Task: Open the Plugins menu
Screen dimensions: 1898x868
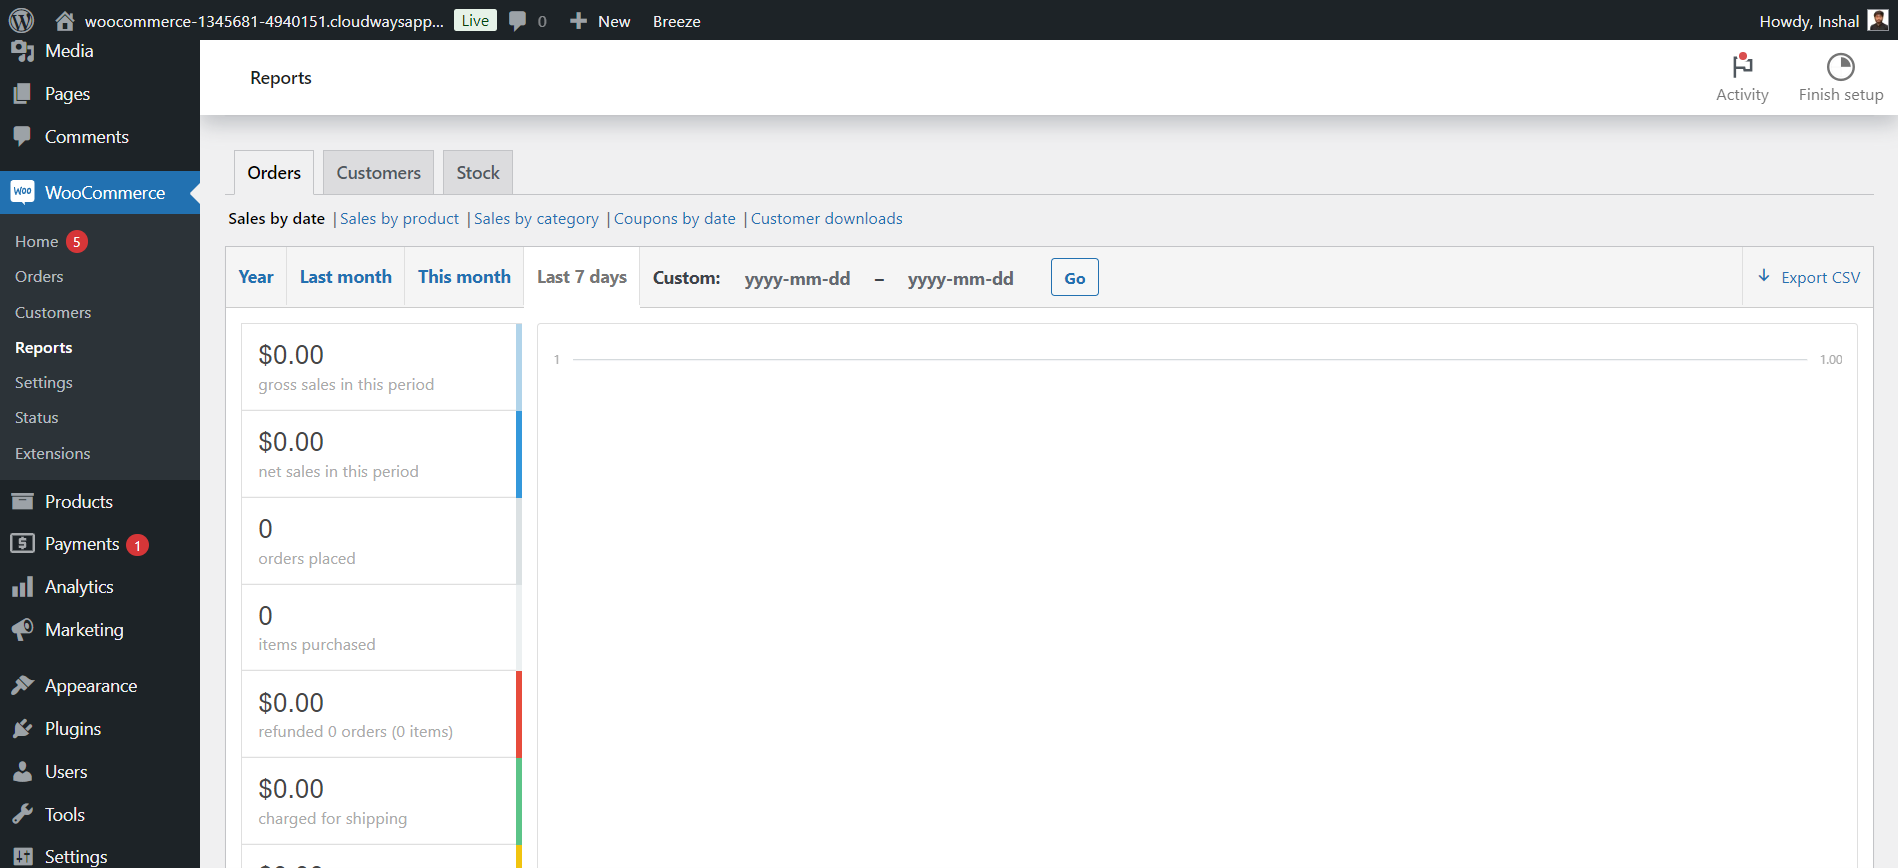Action: pos(72,729)
